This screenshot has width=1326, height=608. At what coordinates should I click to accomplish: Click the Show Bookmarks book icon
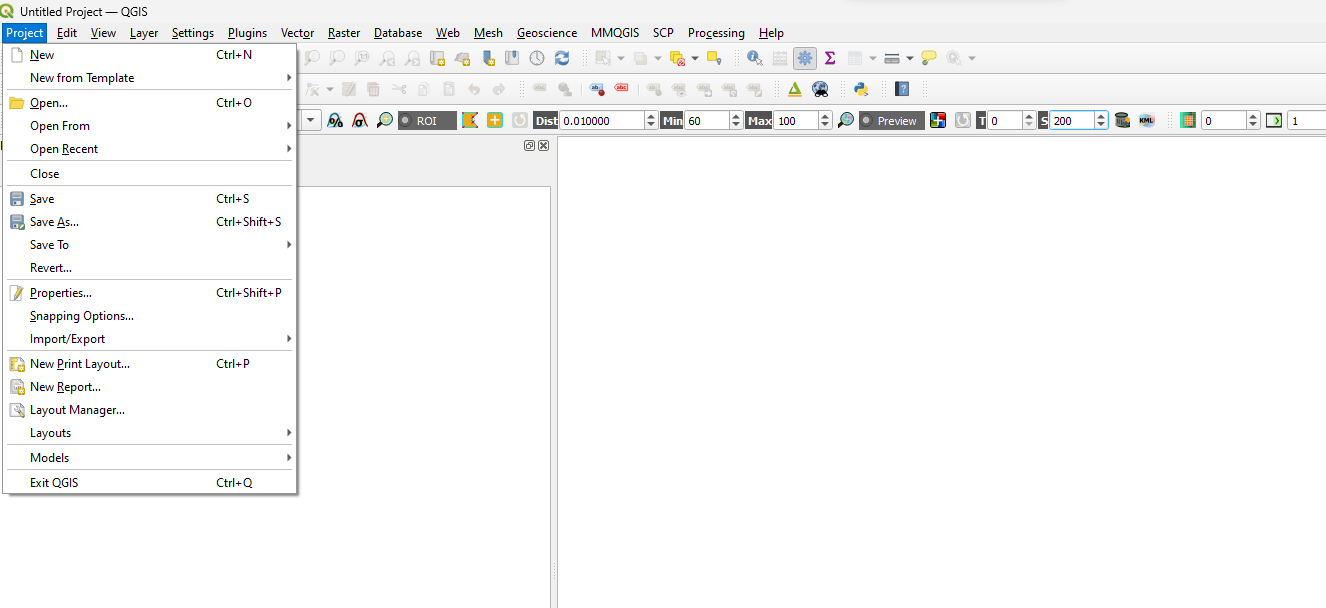(512, 59)
